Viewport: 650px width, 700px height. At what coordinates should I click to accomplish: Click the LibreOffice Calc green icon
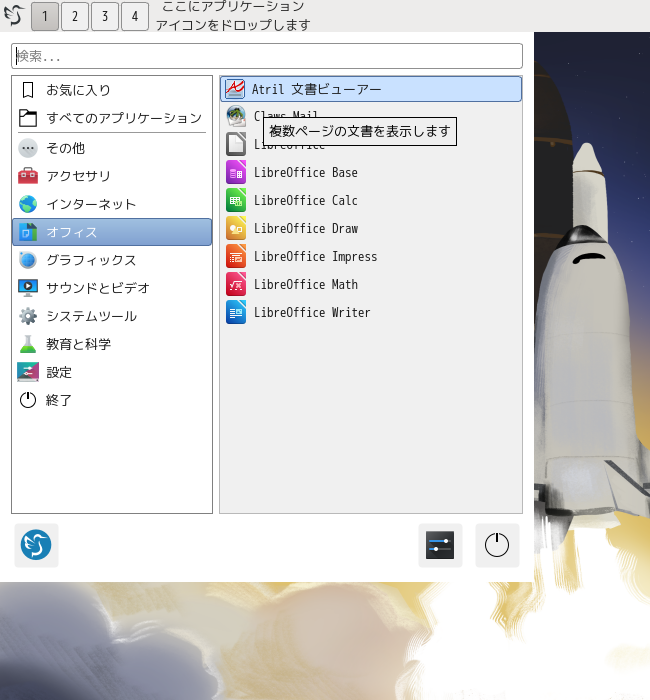click(236, 201)
